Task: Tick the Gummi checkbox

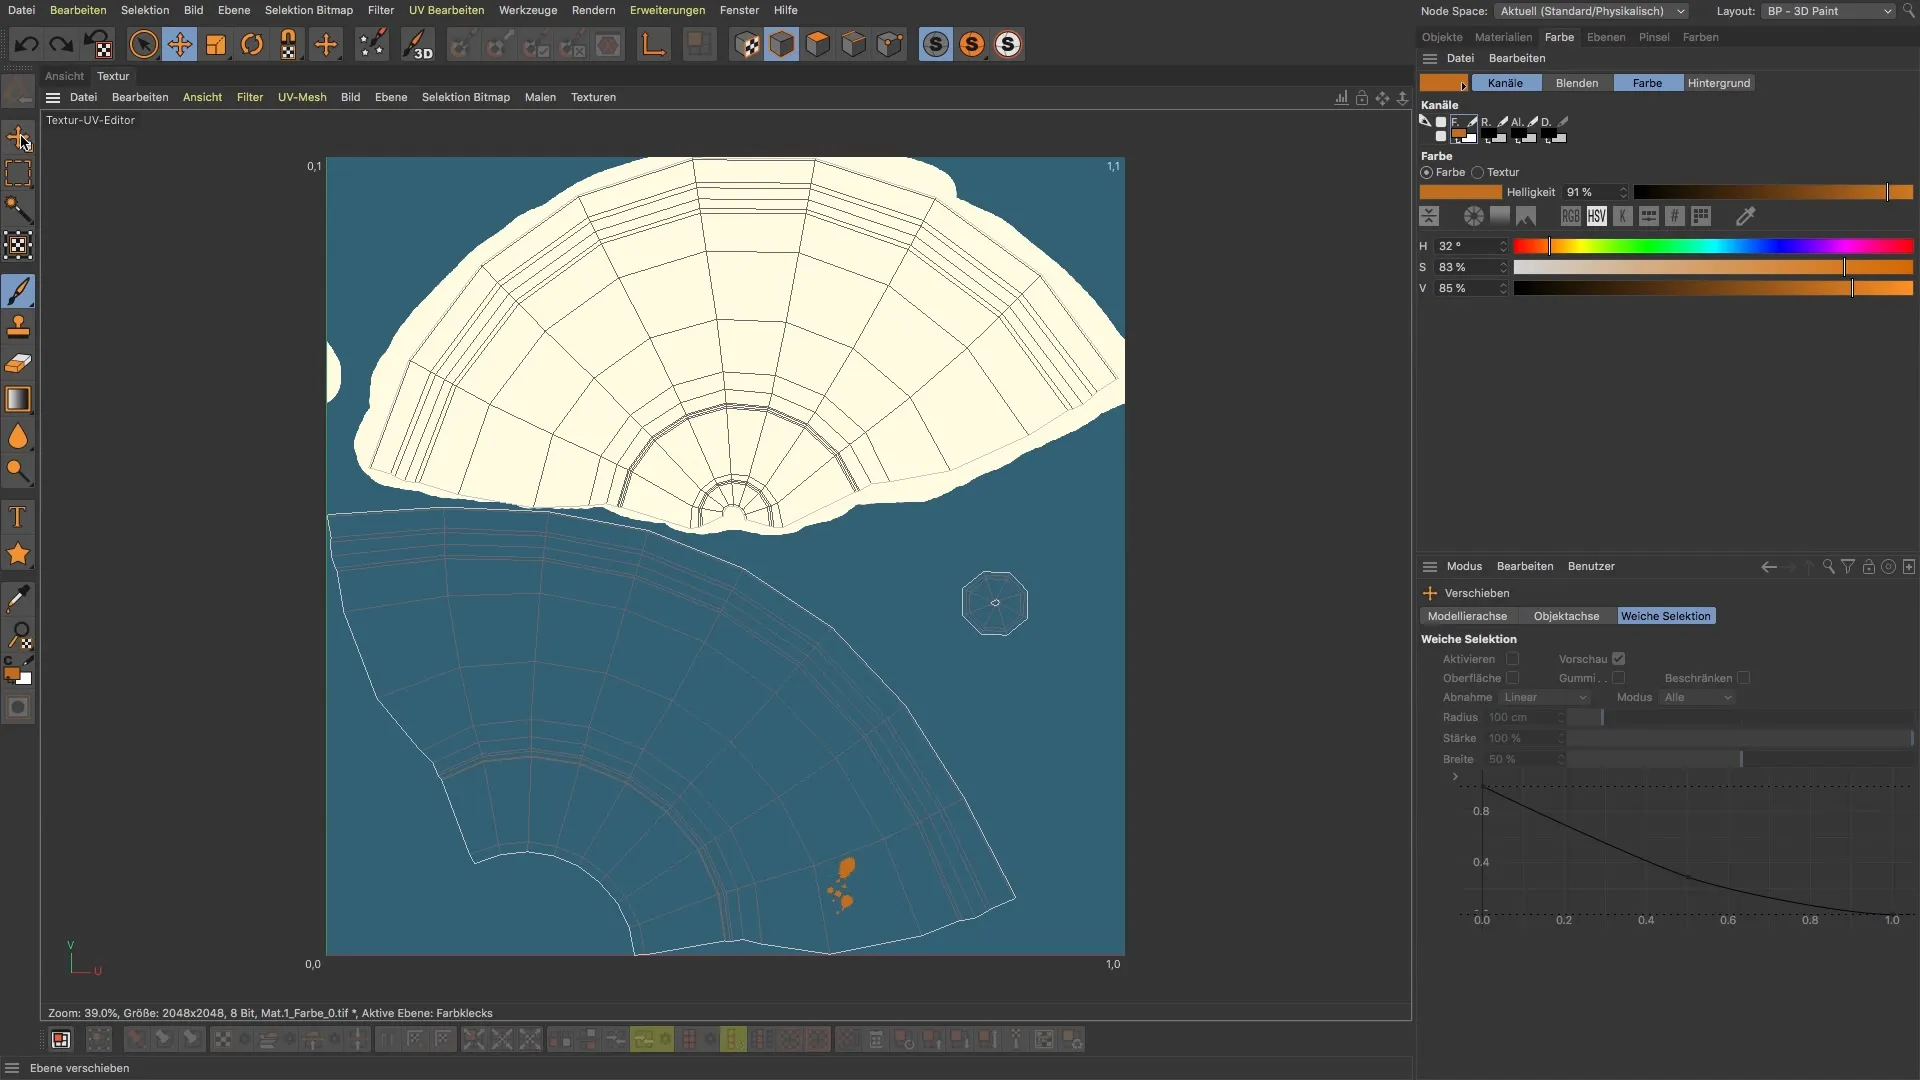Action: [1619, 678]
